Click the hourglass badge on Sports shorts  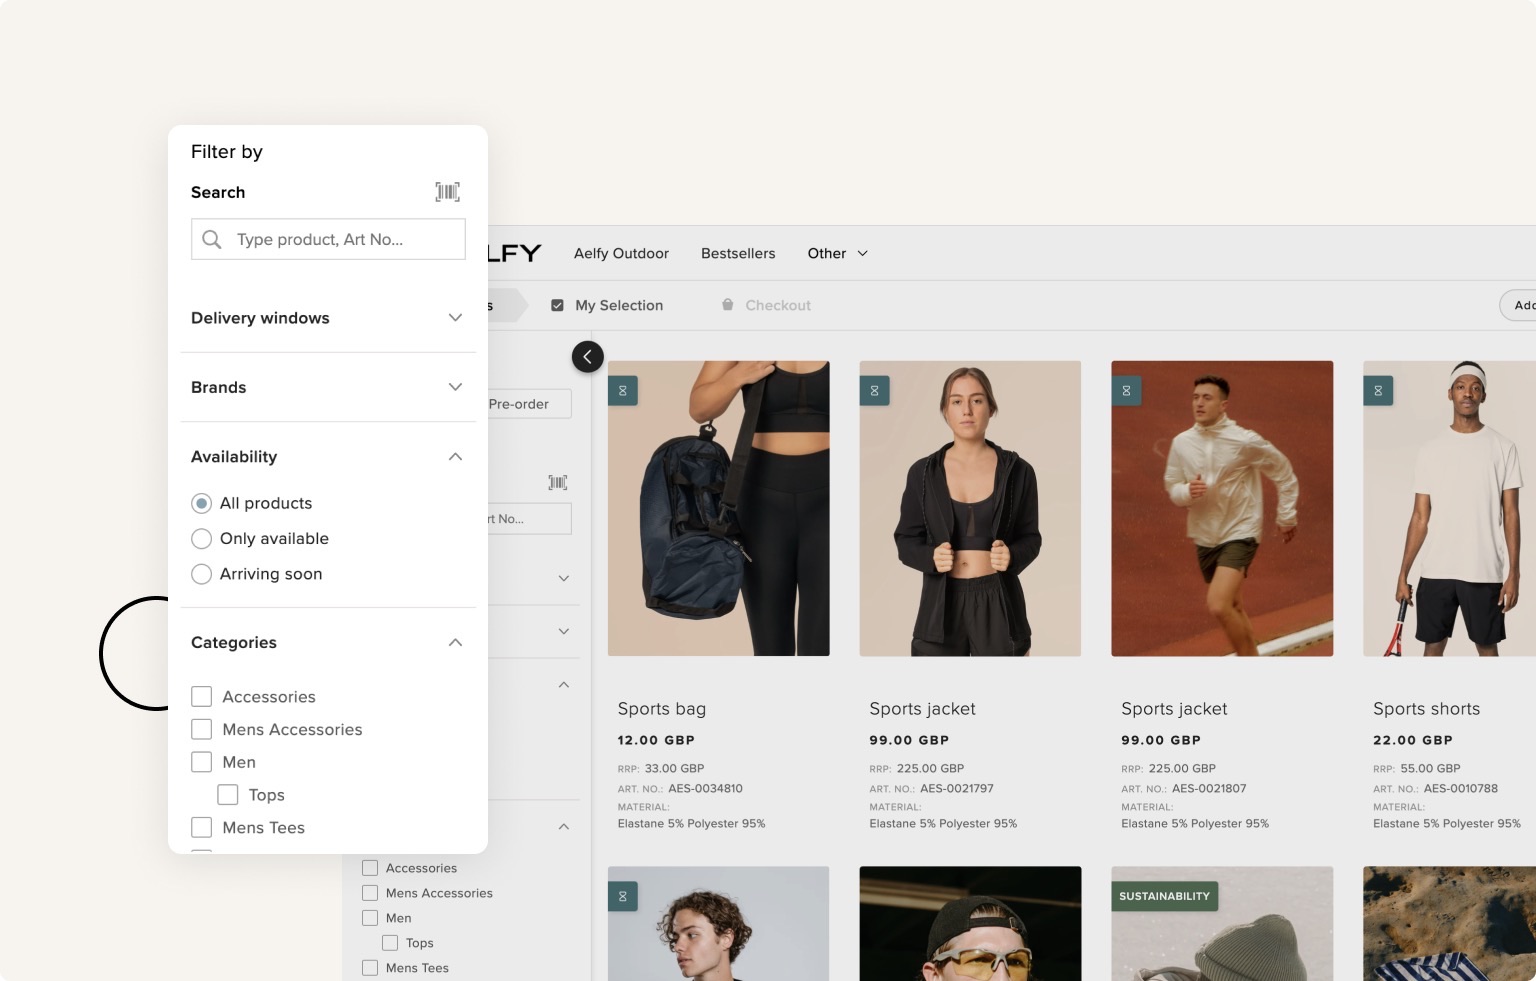1378,391
